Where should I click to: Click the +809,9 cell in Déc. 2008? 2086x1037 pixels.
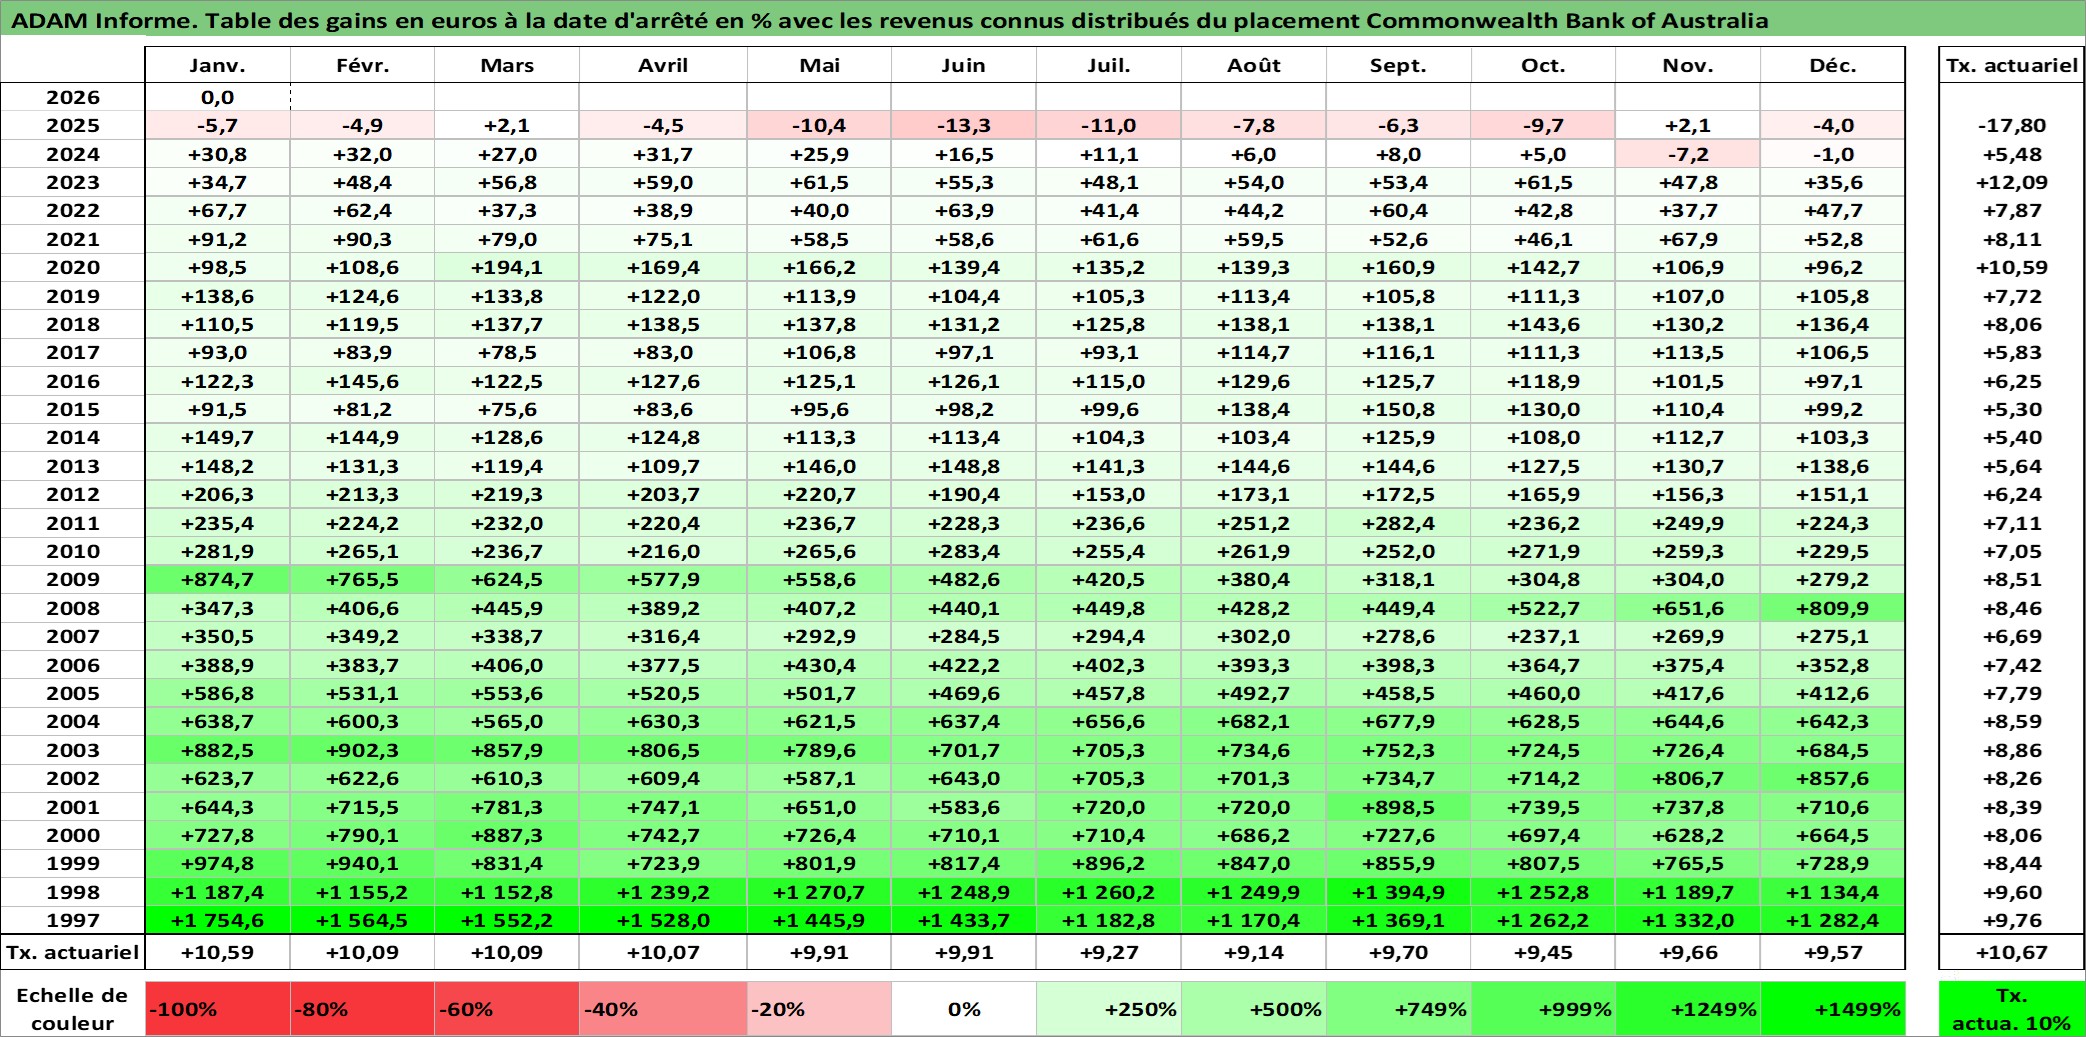[x=1833, y=608]
